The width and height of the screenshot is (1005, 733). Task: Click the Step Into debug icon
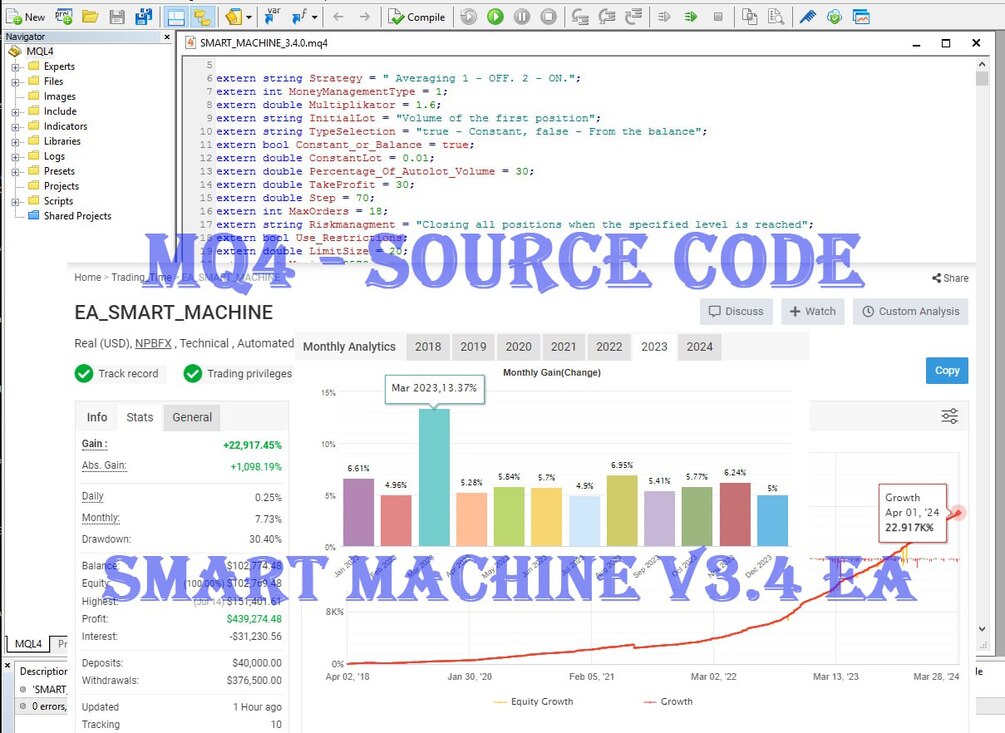point(580,17)
